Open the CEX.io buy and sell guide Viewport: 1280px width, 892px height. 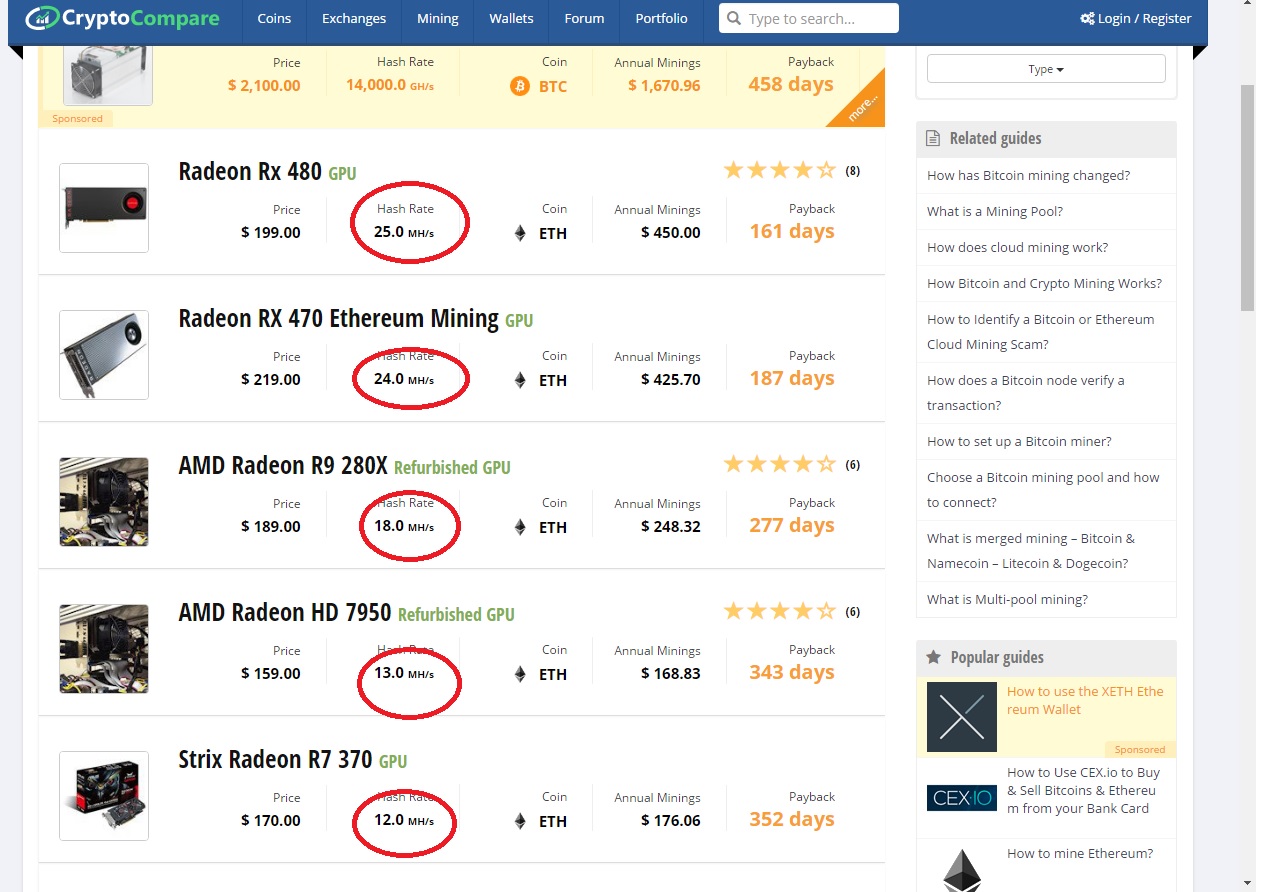point(1083,790)
